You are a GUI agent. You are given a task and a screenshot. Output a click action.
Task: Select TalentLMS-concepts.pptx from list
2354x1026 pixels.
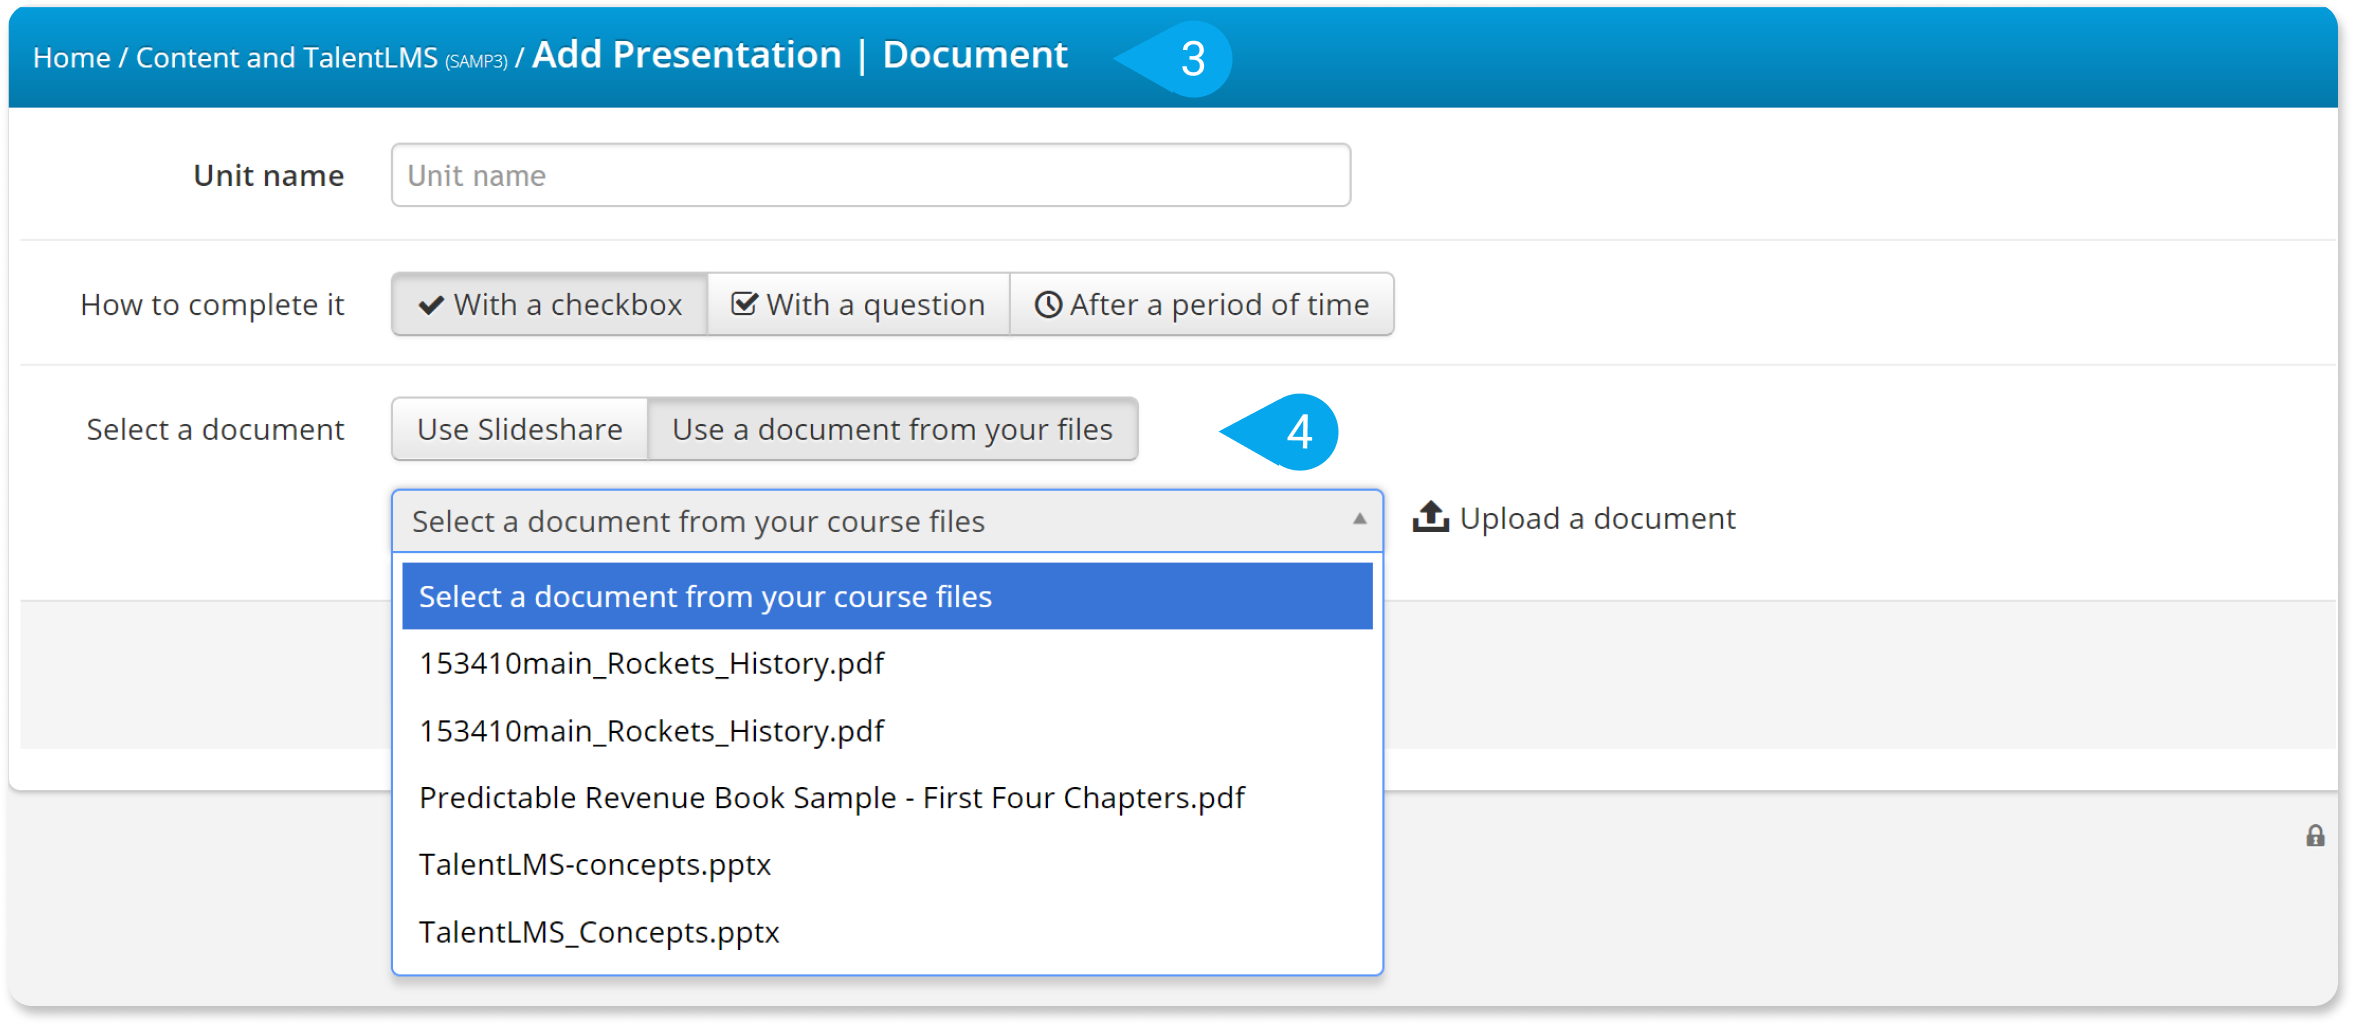point(887,864)
